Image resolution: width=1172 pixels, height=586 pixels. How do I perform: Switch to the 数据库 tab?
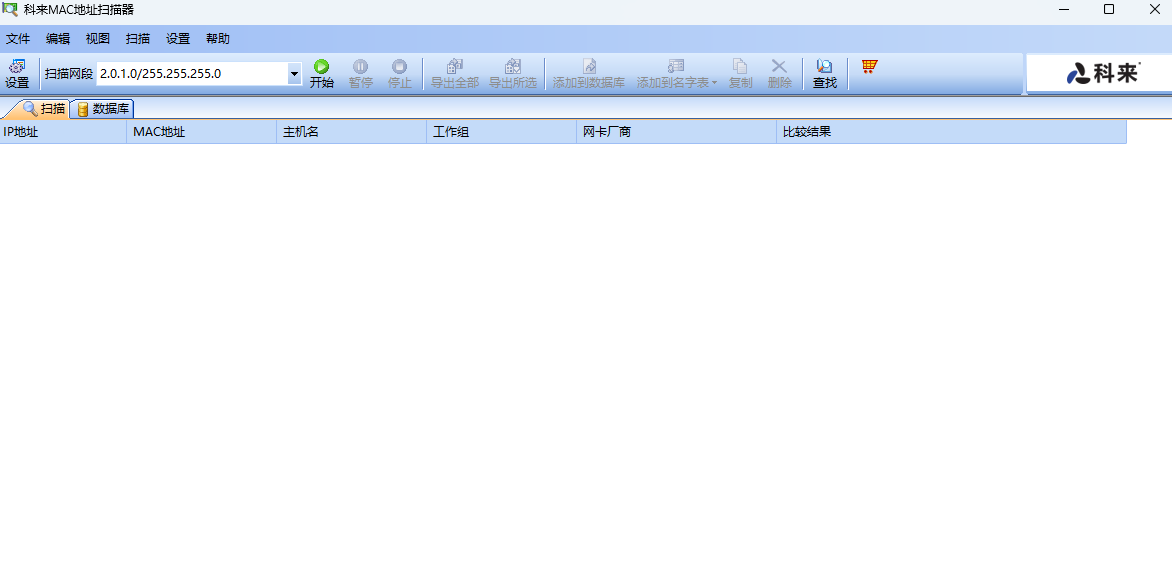pyautogui.click(x=103, y=109)
